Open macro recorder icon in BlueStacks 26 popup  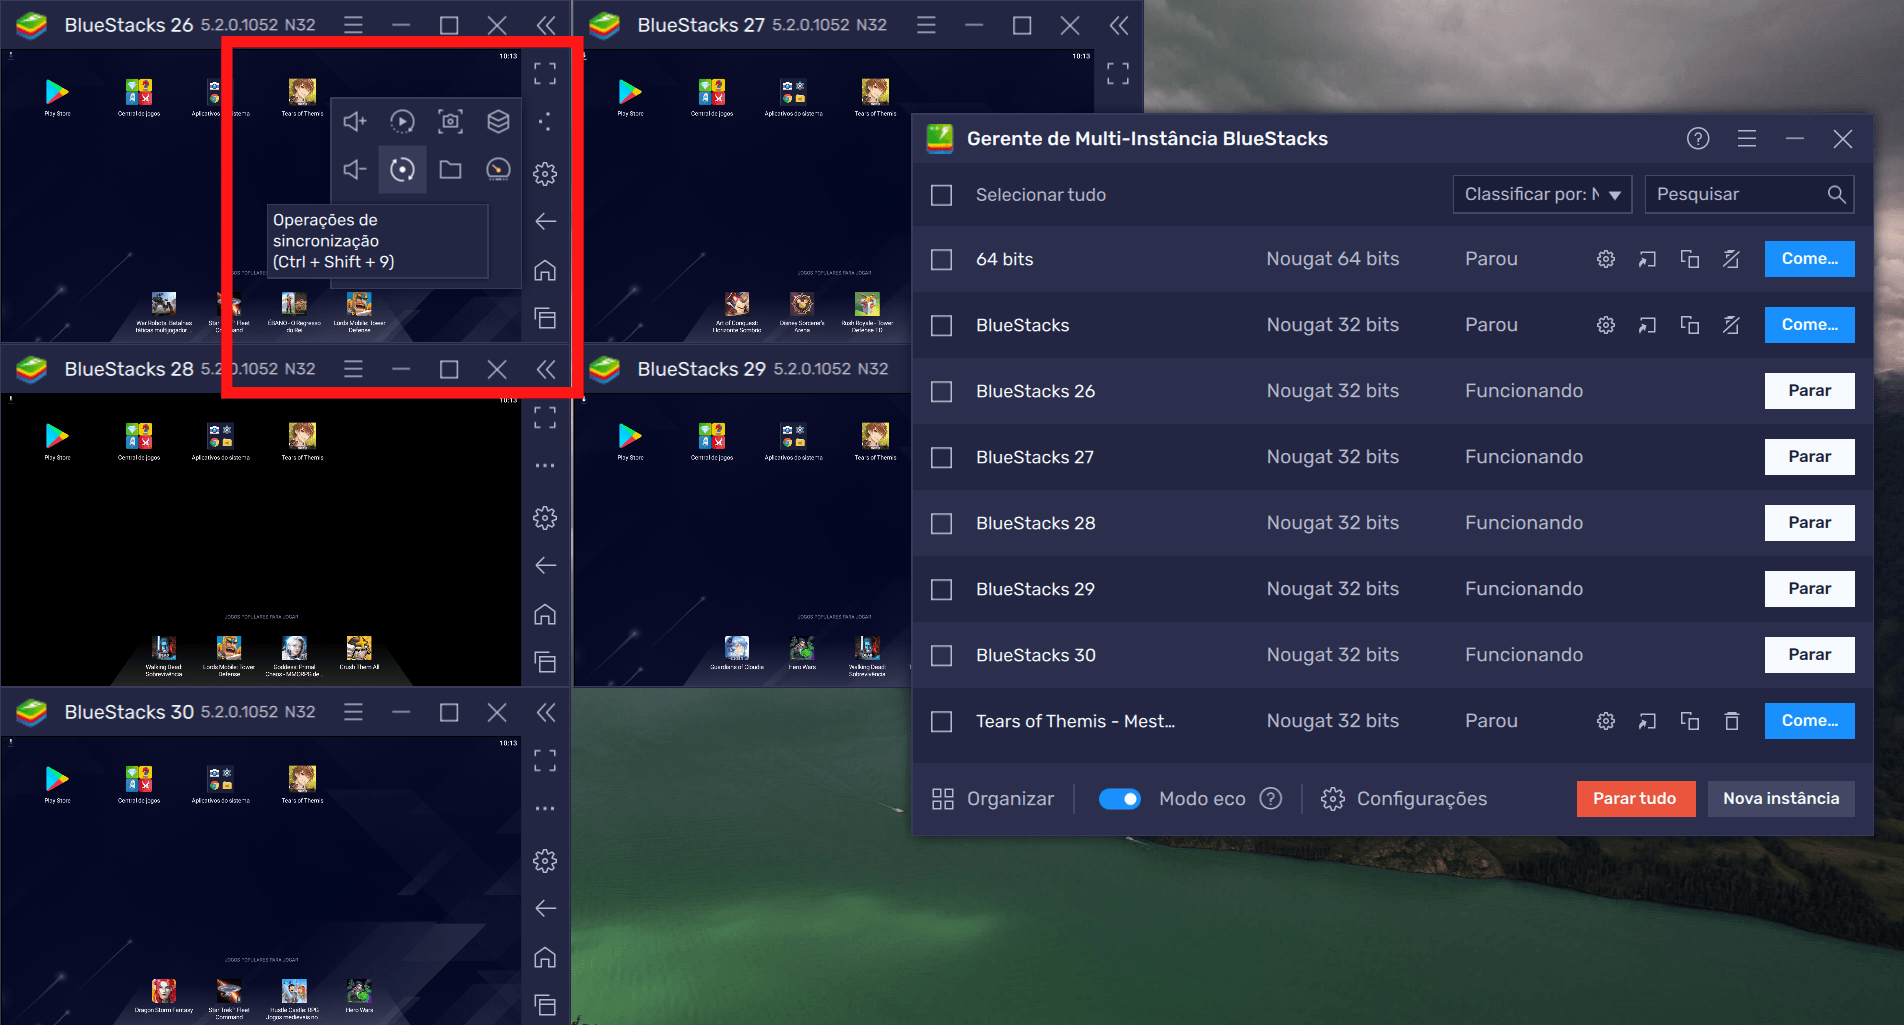(402, 122)
